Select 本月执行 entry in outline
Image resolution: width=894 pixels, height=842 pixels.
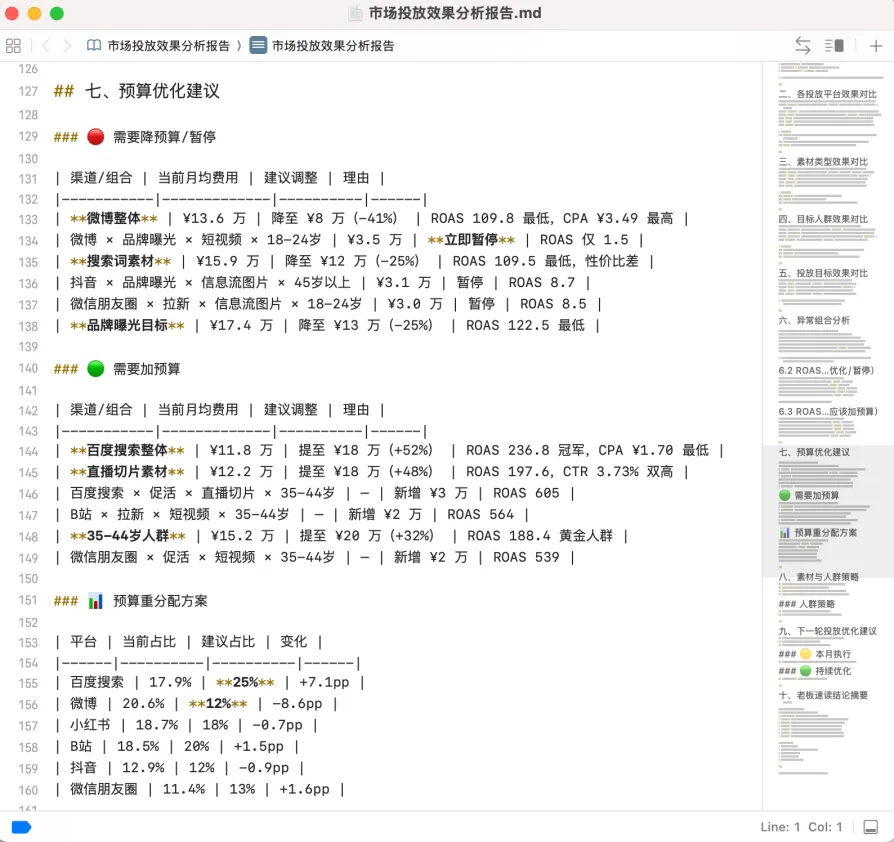(814, 654)
